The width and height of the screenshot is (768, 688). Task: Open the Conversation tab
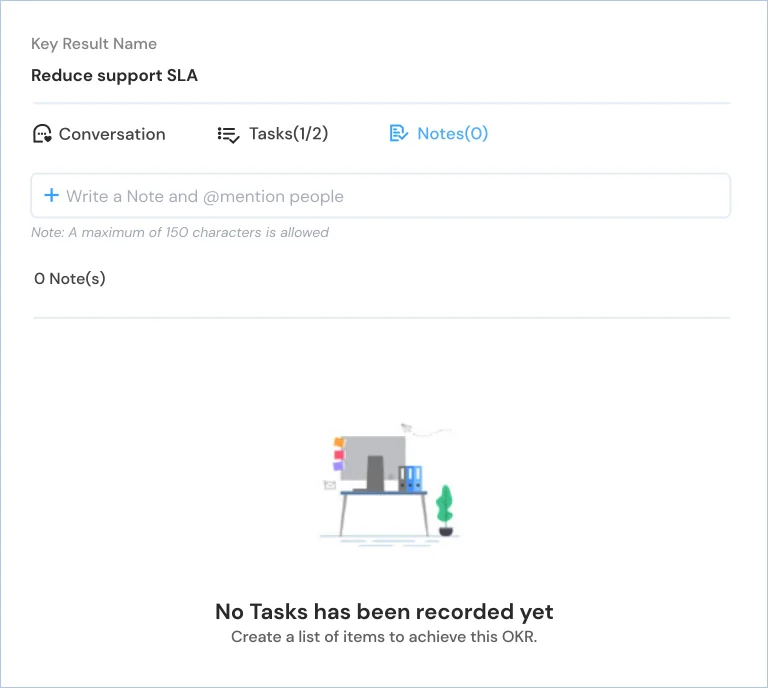coord(99,134)
